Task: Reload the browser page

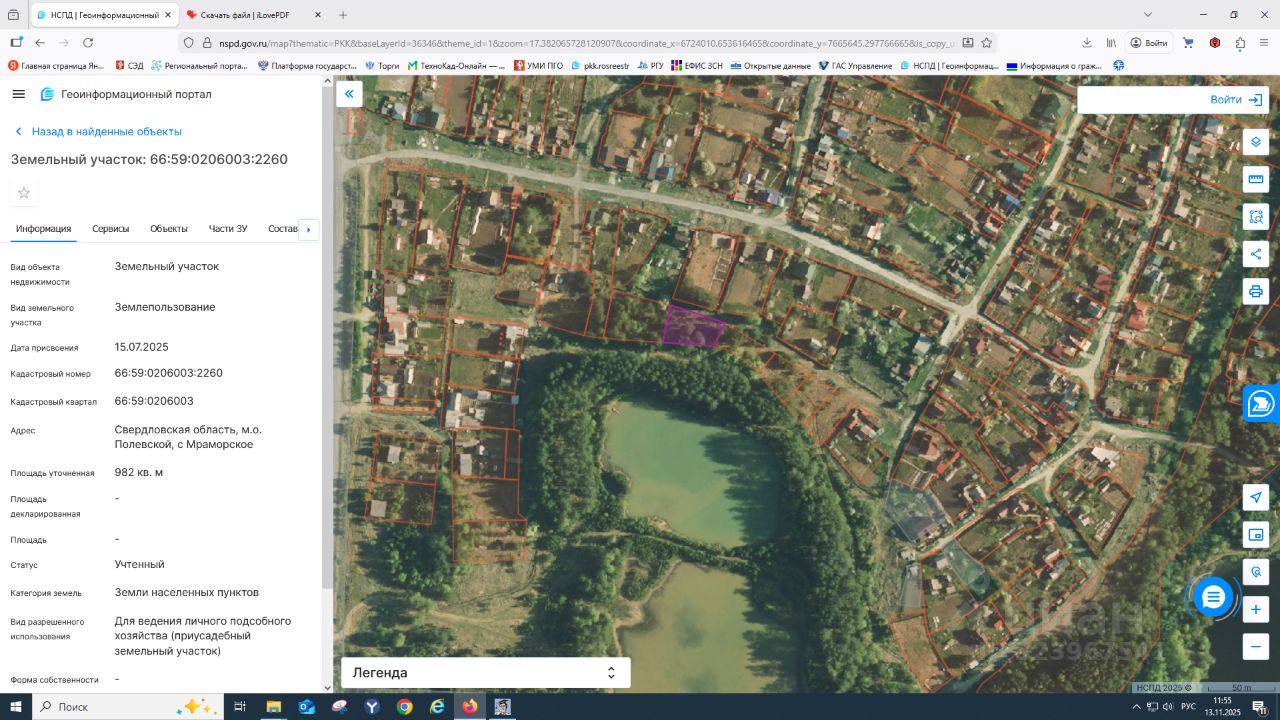Action: click(88, 43)
